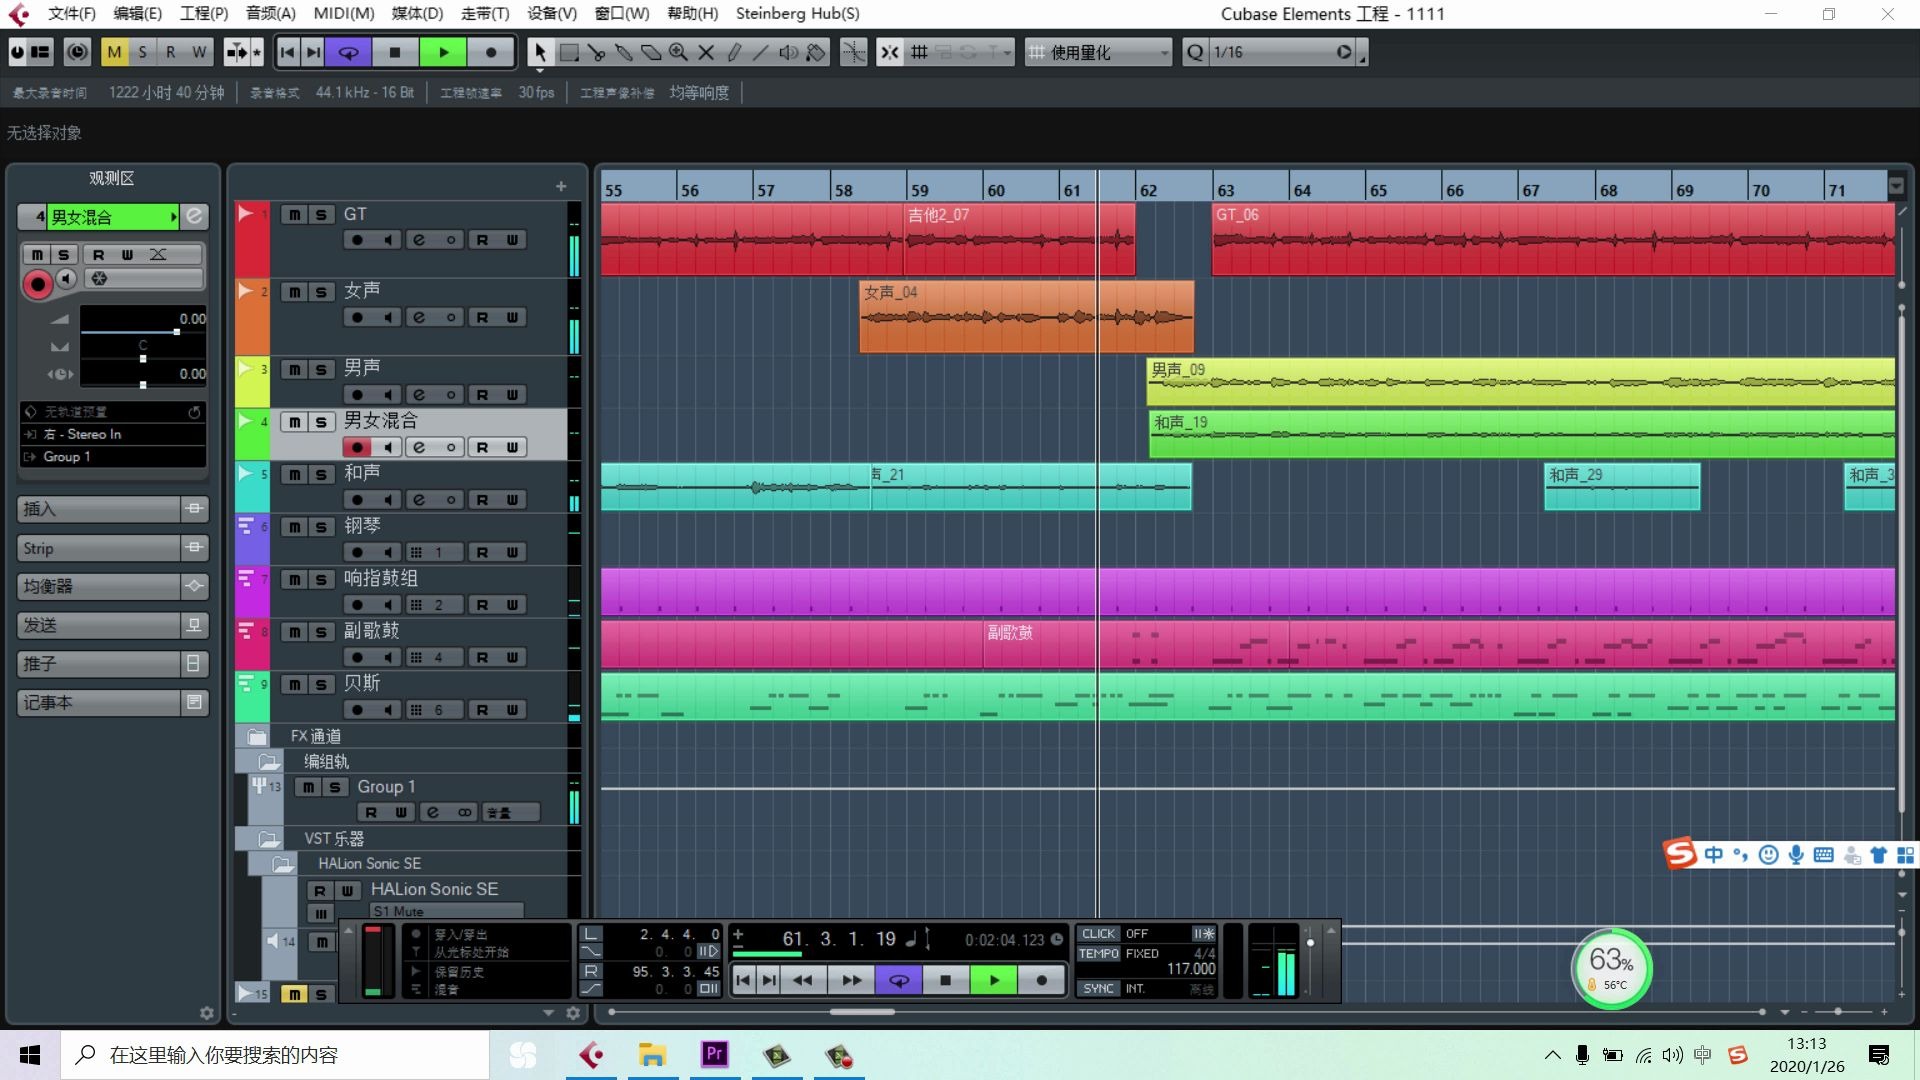This screenshot has width=1920, height=1080.
Task: Open Steinberg Hub(S) menu
Action: [x=797, y=13]
